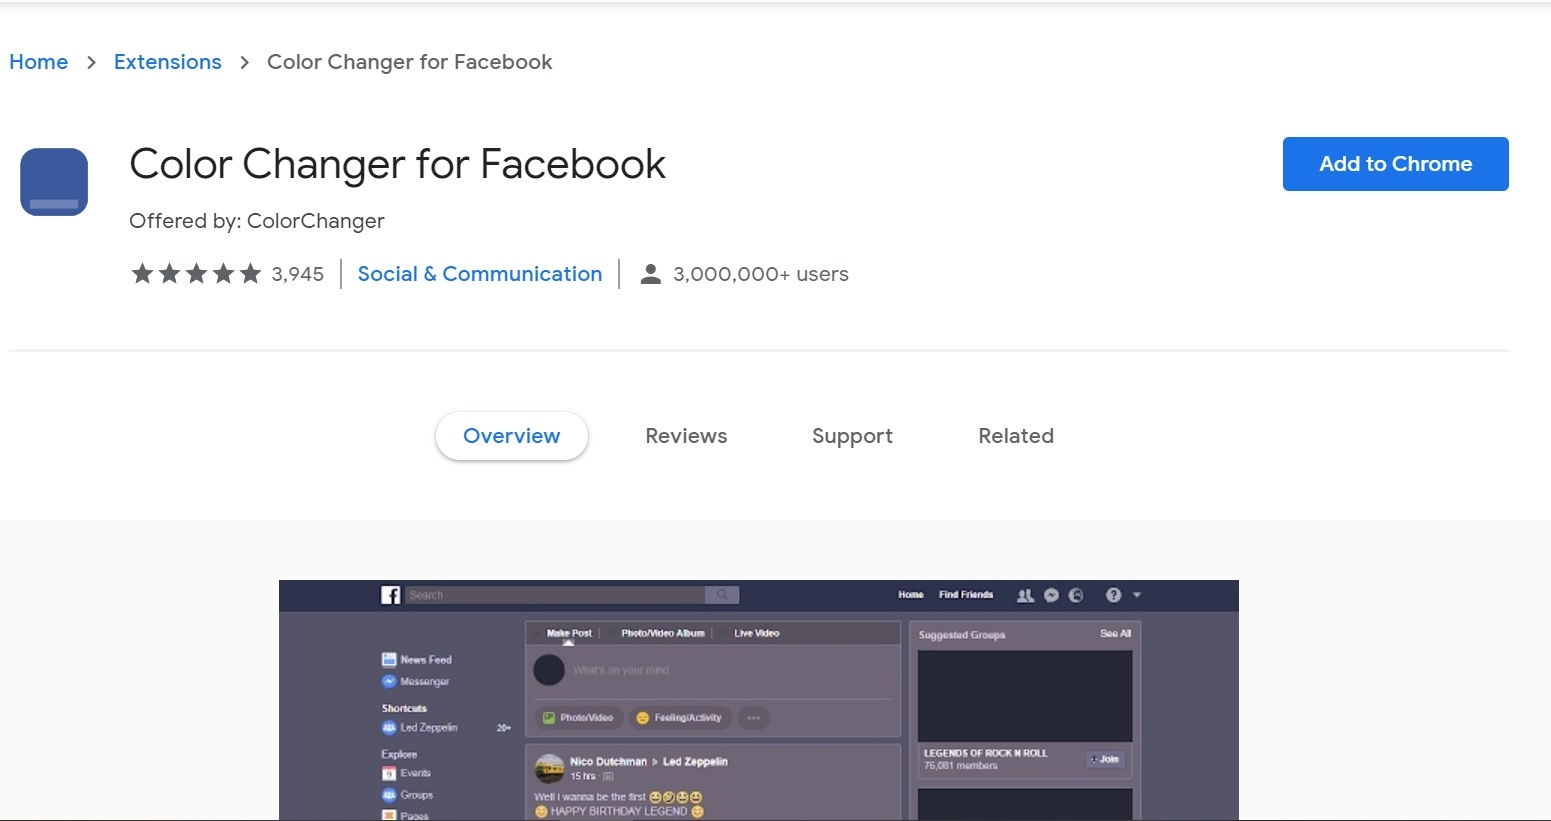The image size is (1551, 821).
Task: Click 'Home' in Facebook preview header
Action: point(911,595)
